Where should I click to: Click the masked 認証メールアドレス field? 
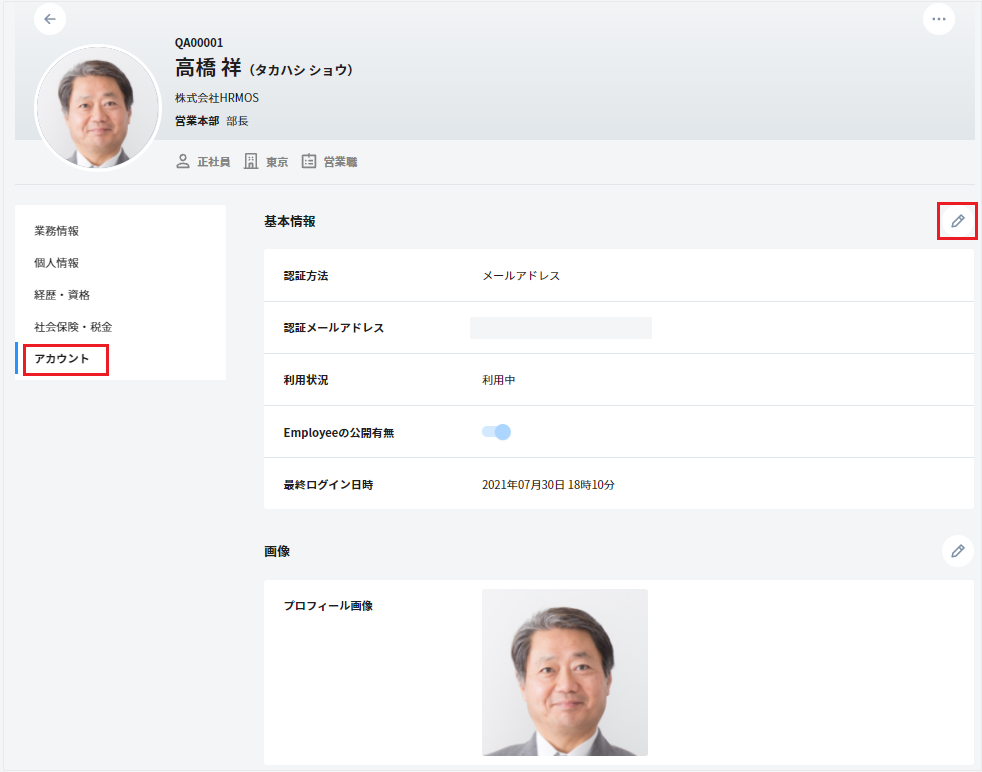click(x=560, y=328)
